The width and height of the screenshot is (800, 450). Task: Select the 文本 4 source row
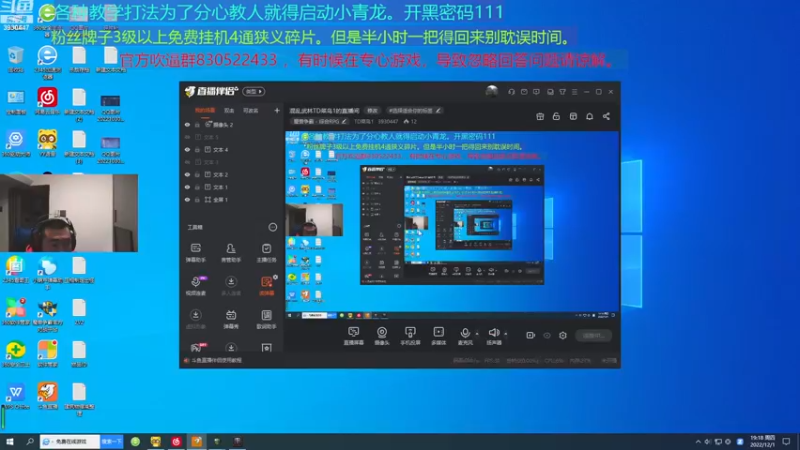232,149
